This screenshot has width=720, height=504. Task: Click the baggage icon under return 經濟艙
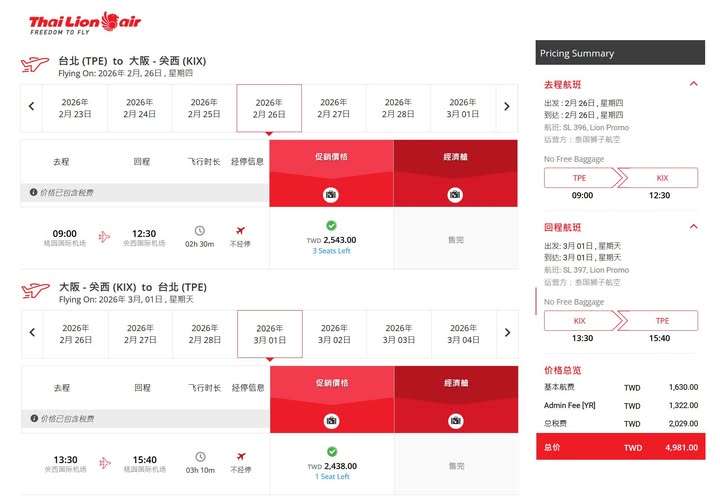(455, 420)
